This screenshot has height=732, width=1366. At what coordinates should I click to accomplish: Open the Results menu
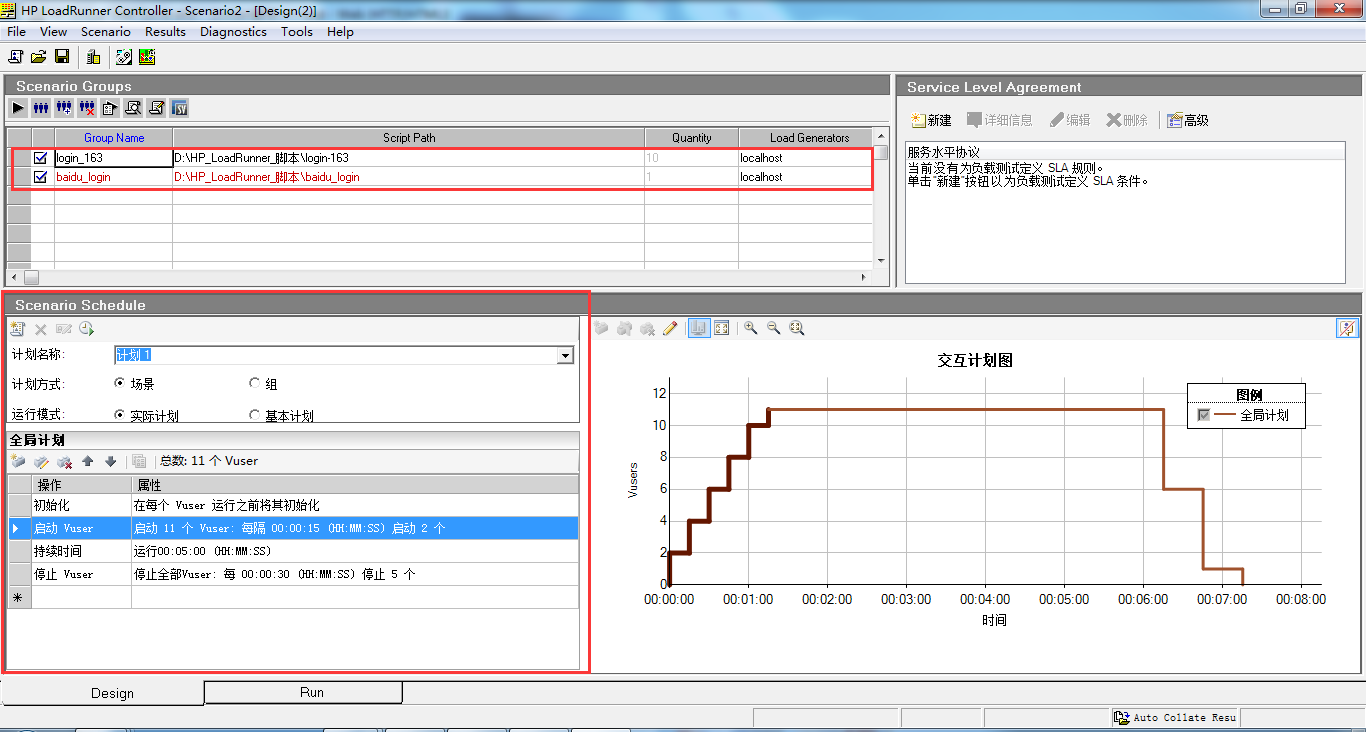[165, 31]
